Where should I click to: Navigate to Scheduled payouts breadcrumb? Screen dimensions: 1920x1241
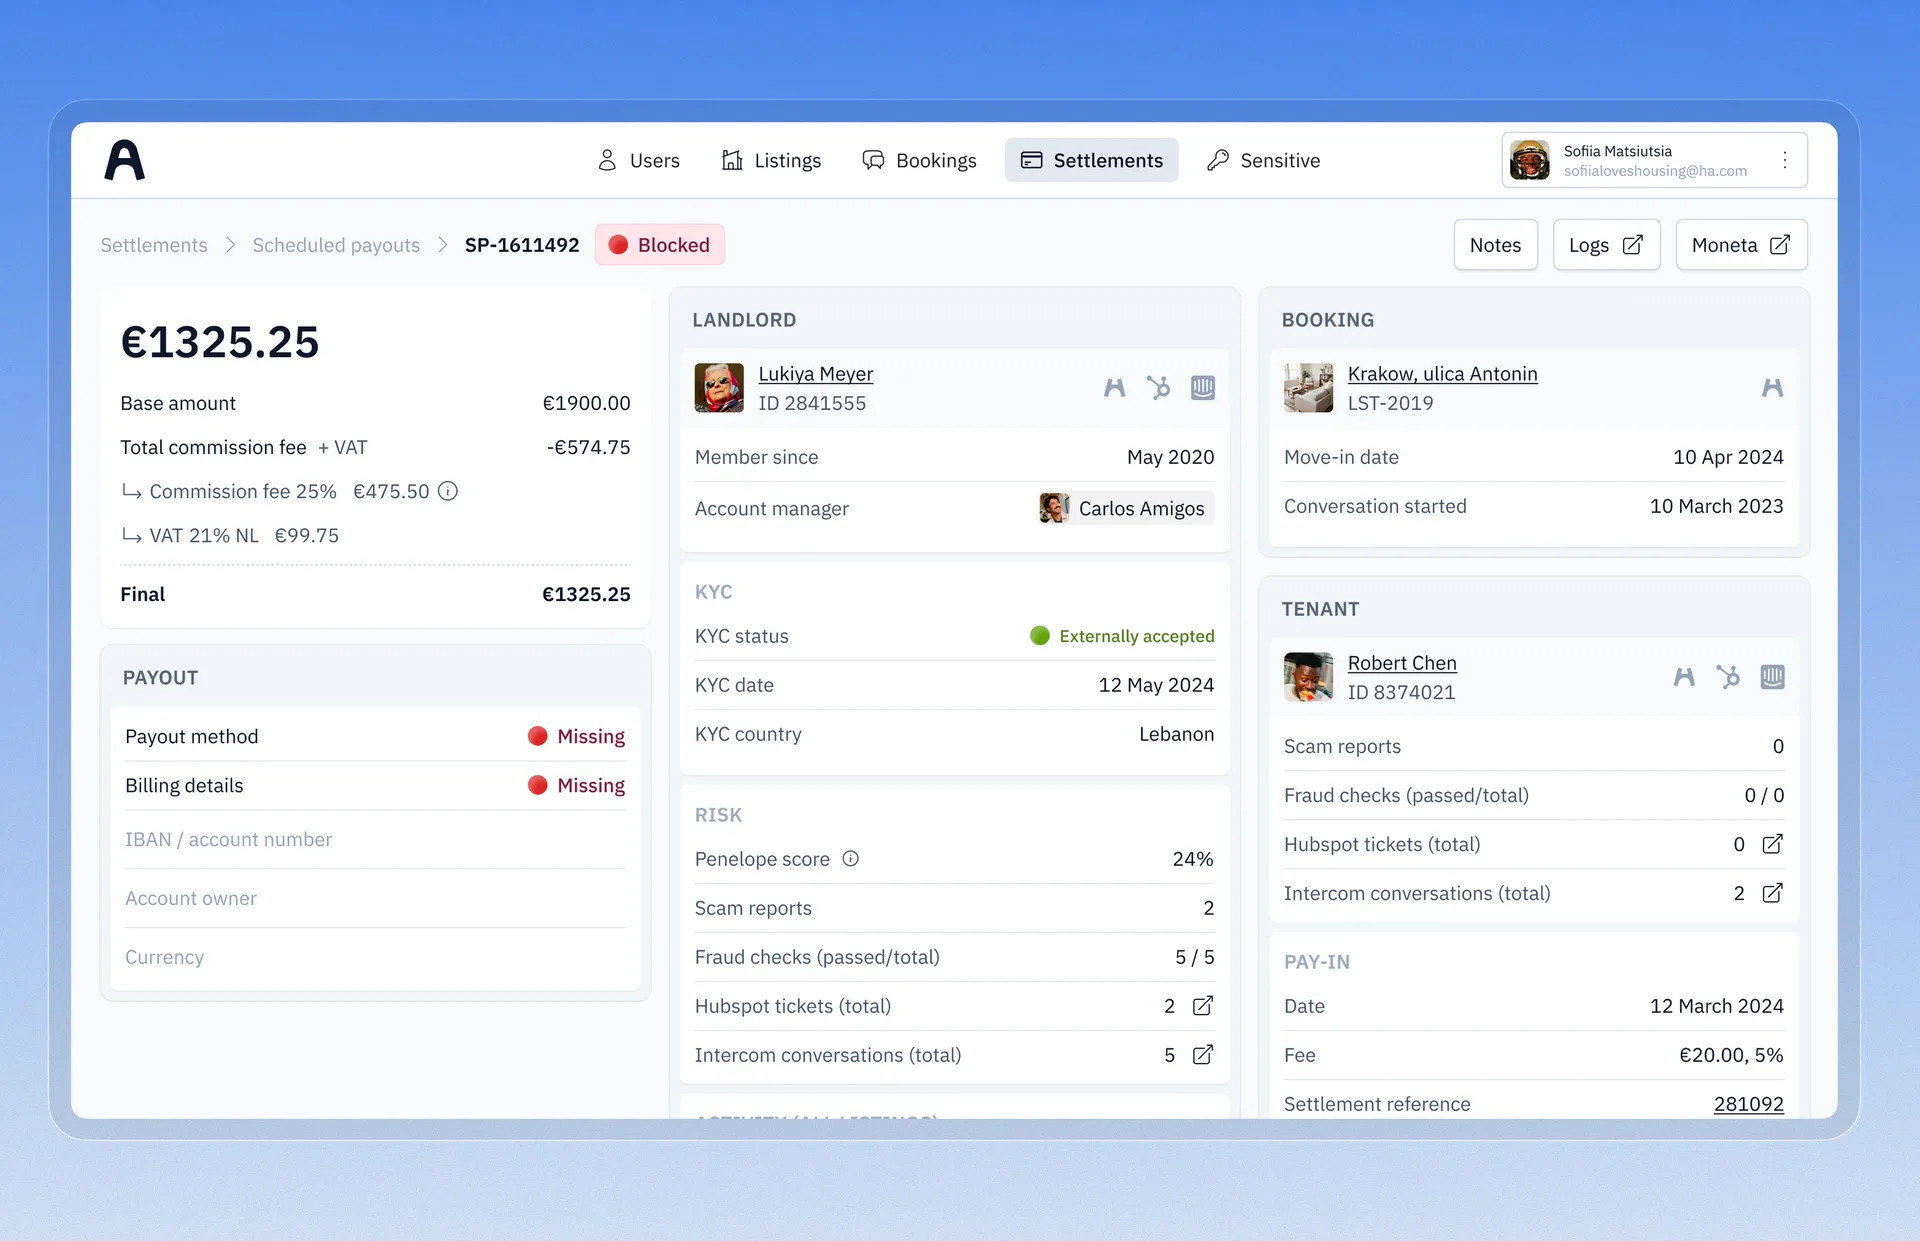336,245
